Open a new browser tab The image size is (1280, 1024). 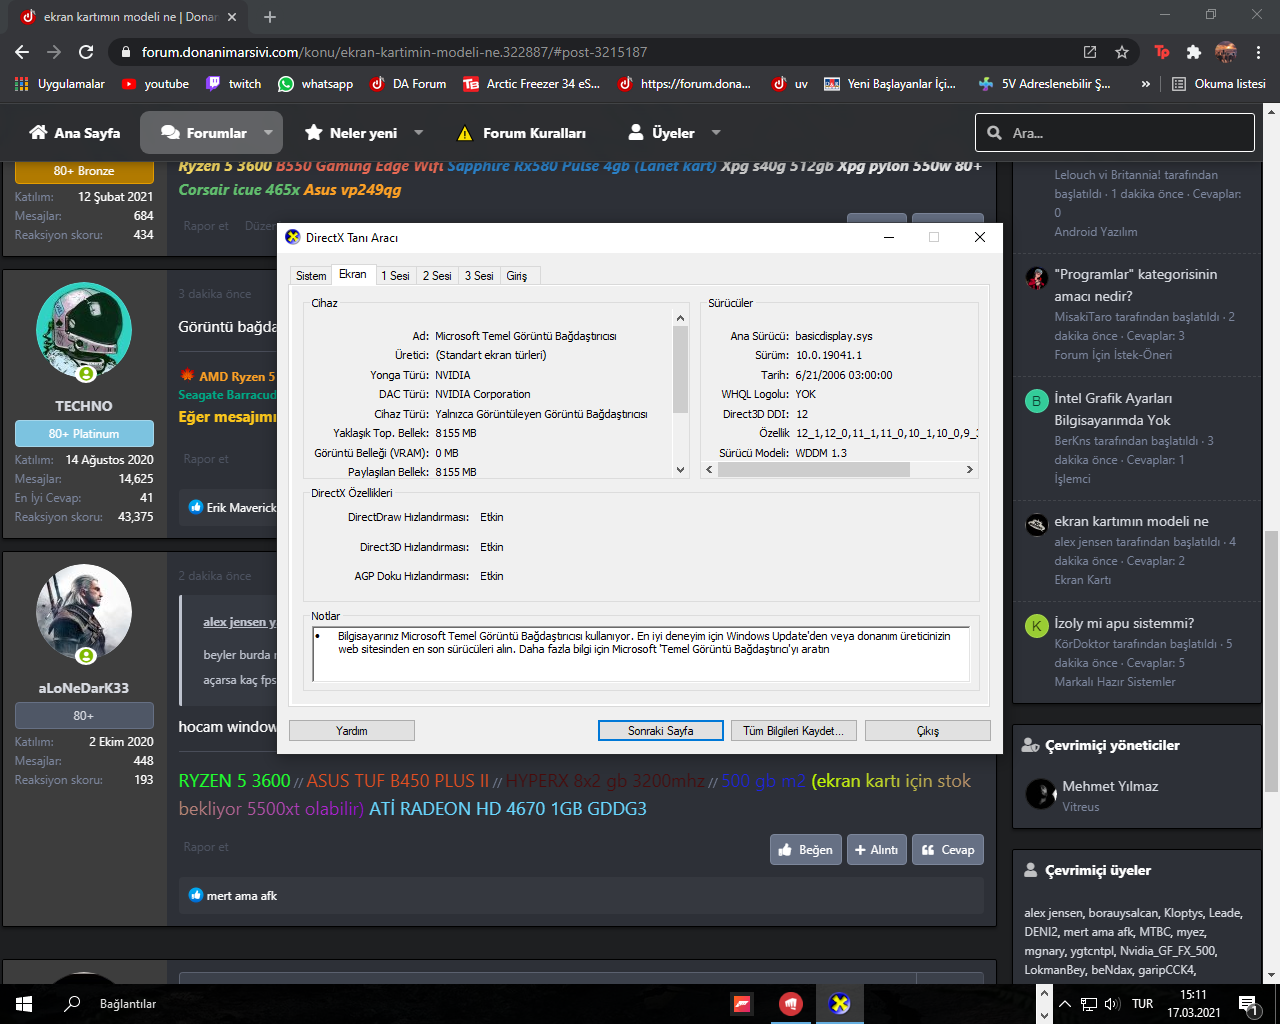(x=270, y=17)
